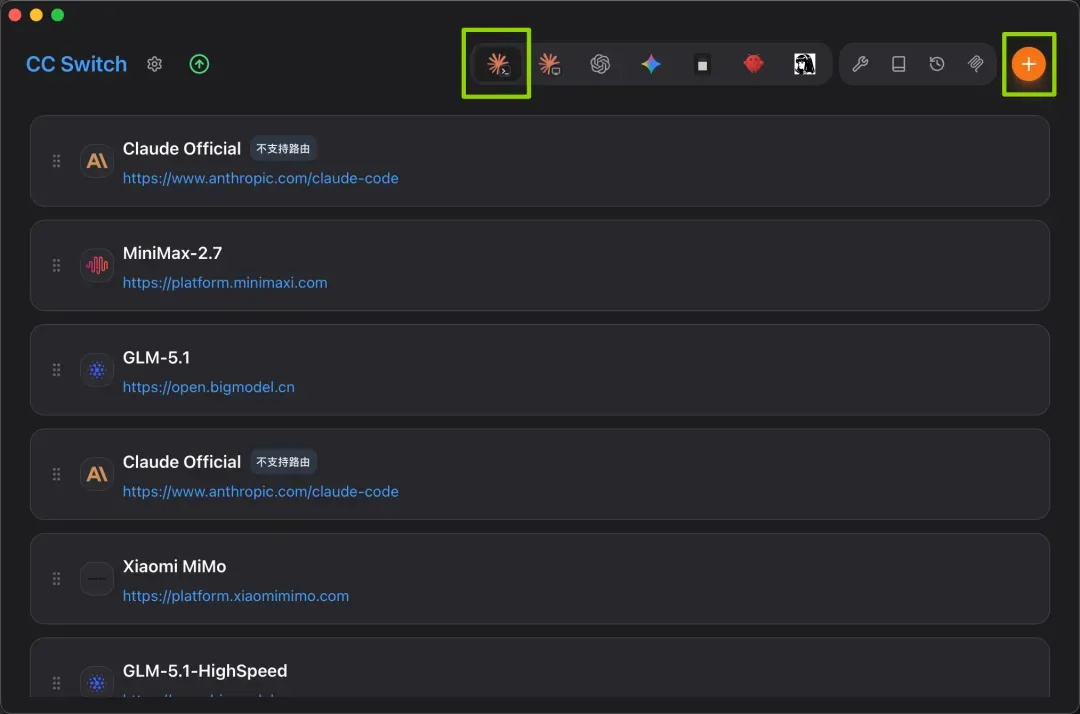1080x714 pixels.
Task: Click the MiniMax waveform logo icon
Action: [x=97, y=266]
